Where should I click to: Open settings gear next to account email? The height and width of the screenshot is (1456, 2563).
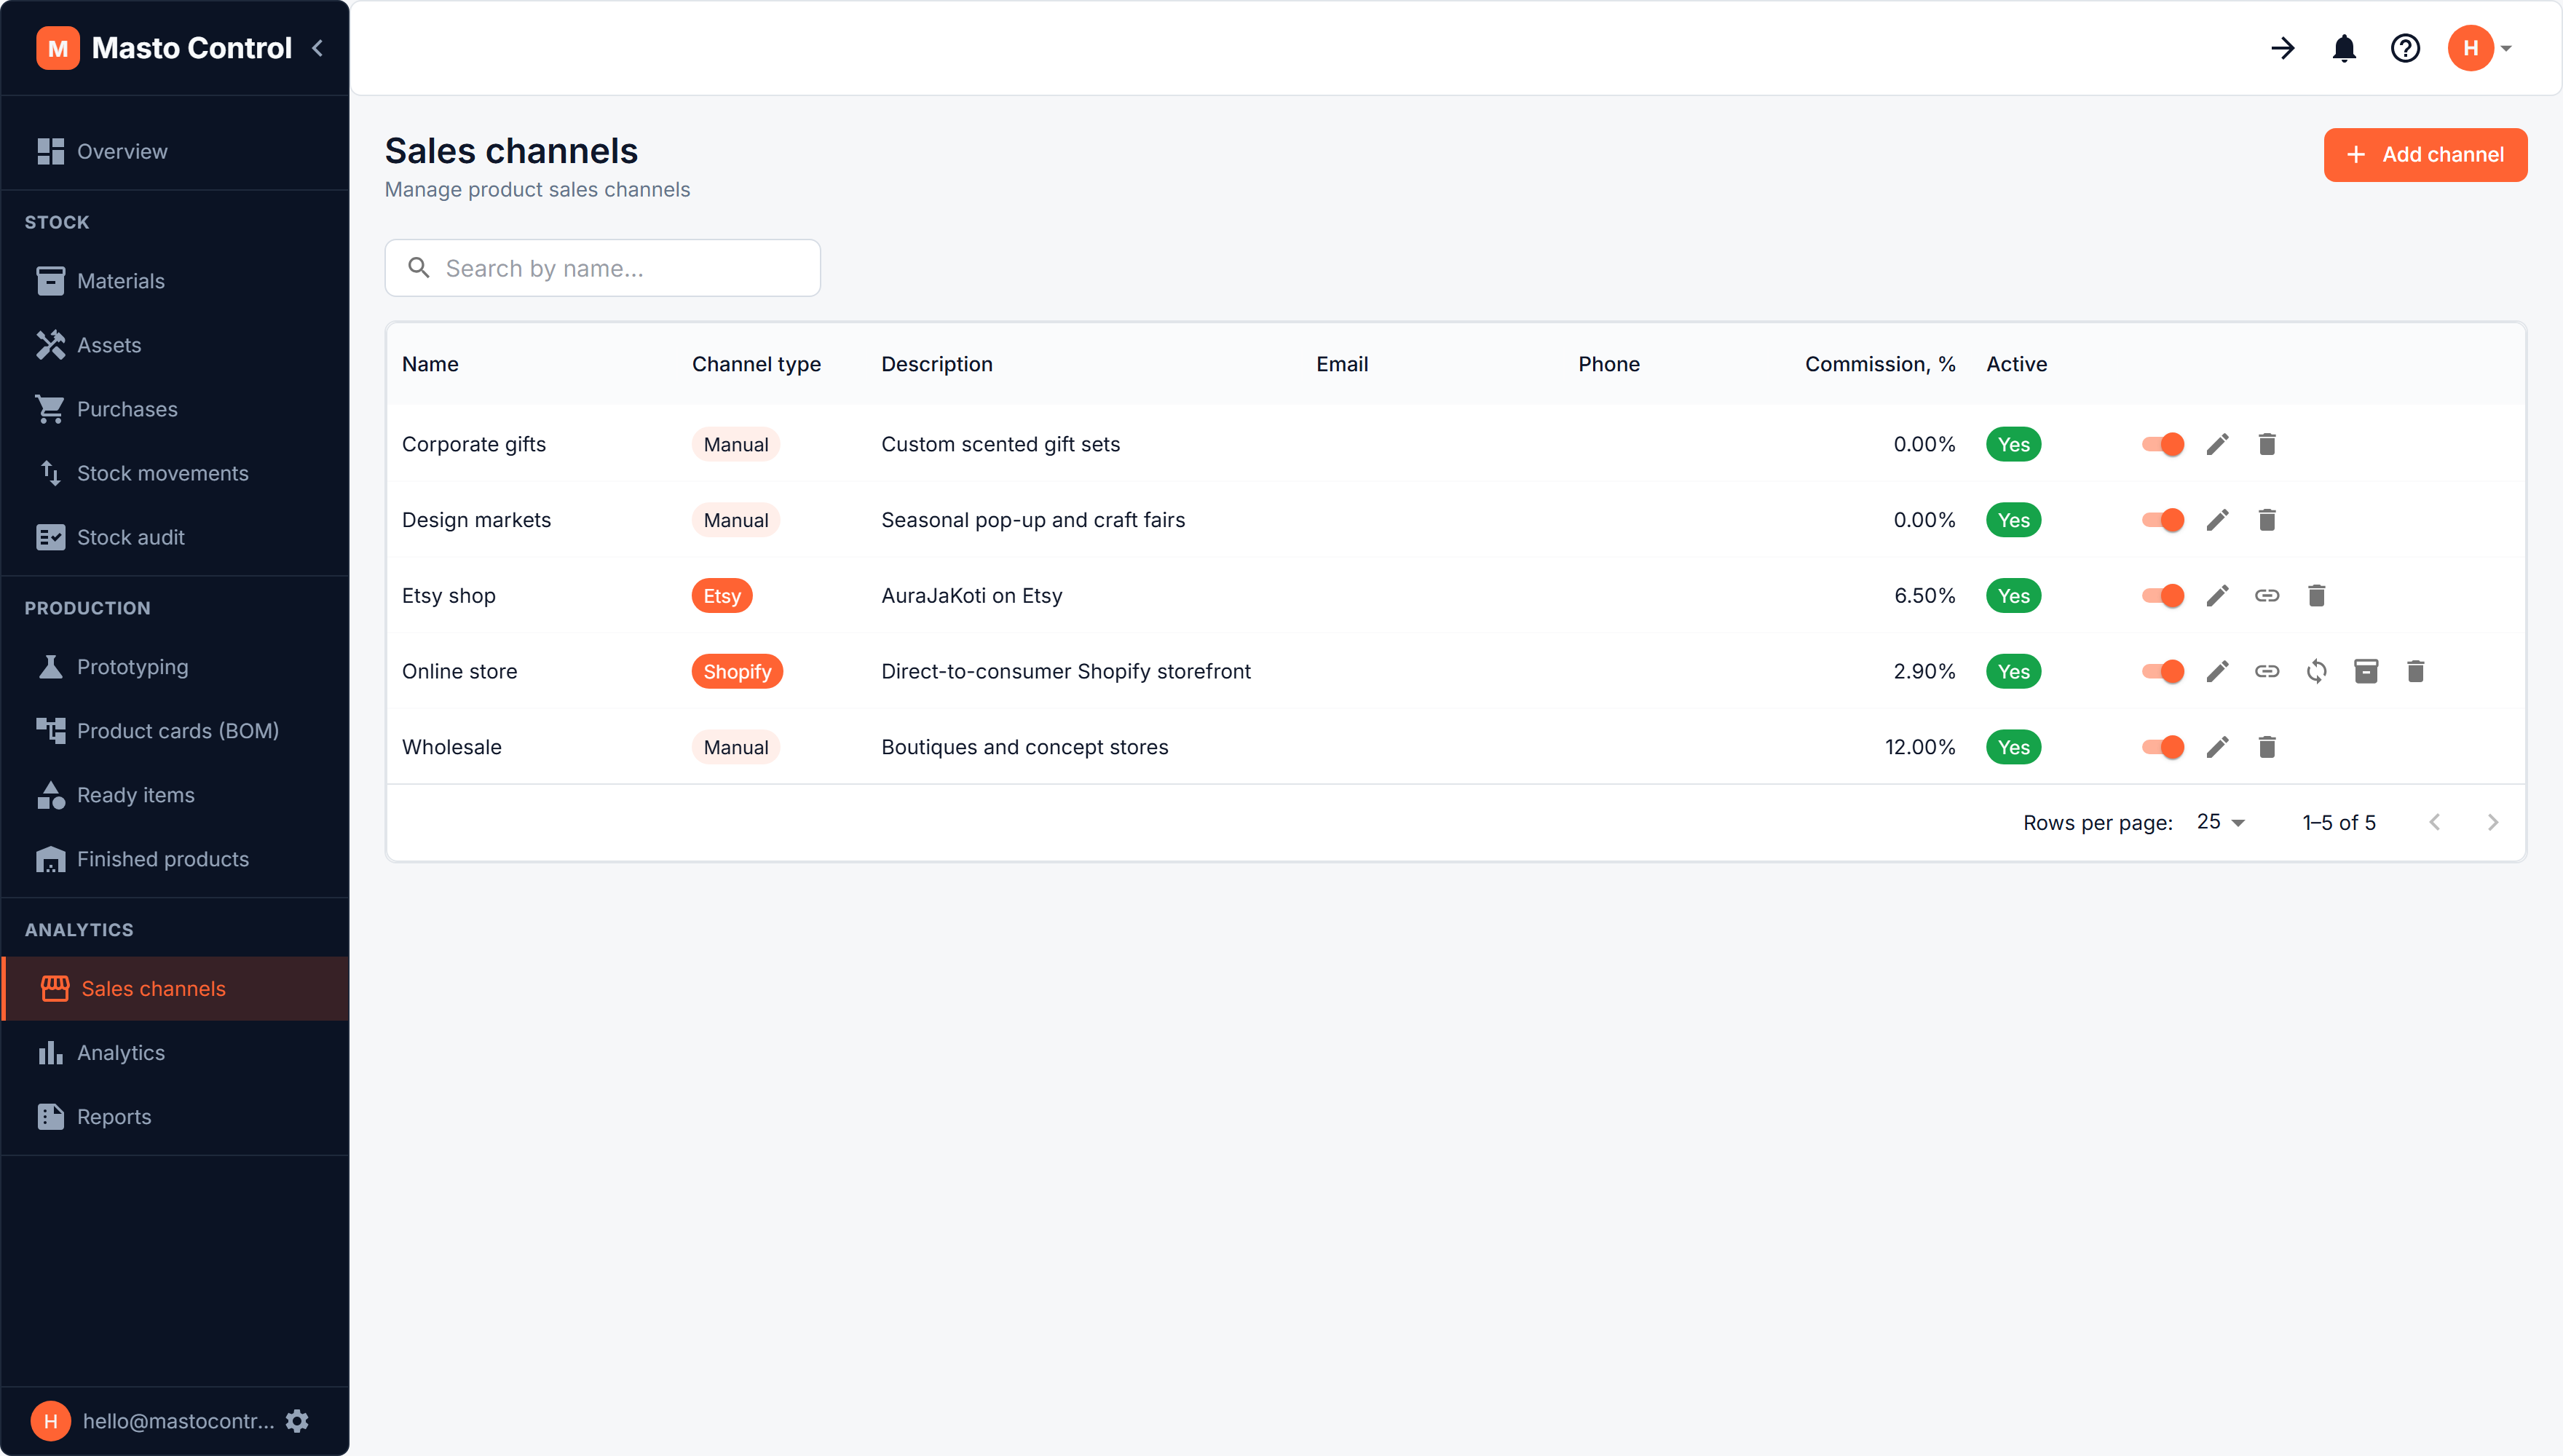[297, 1421]
